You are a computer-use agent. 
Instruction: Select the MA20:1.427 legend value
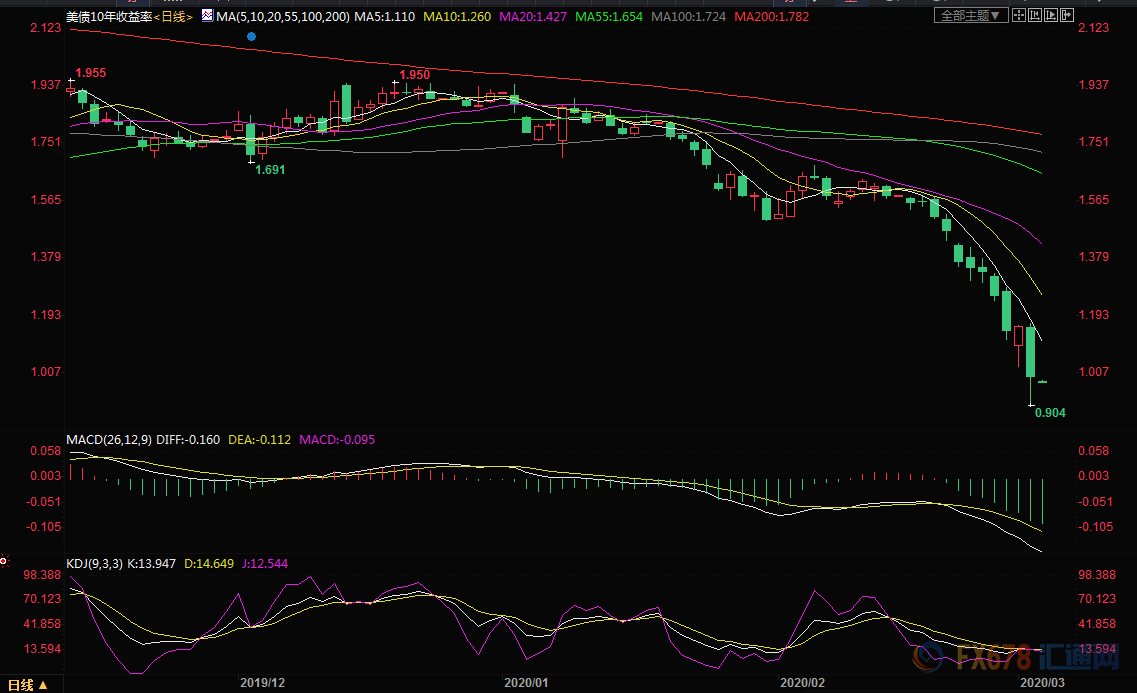[533, 17]
